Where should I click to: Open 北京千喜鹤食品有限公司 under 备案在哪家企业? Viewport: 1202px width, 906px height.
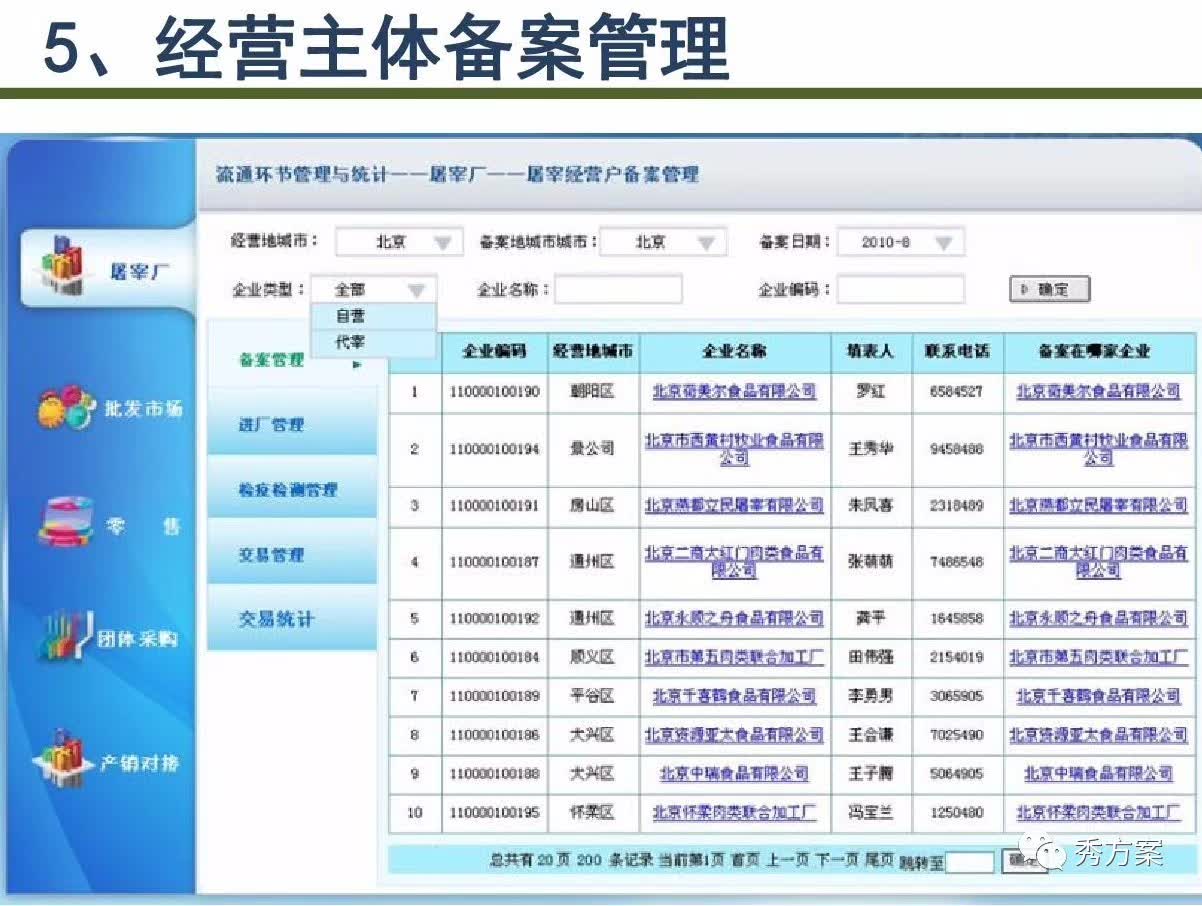coord(1099,696)
